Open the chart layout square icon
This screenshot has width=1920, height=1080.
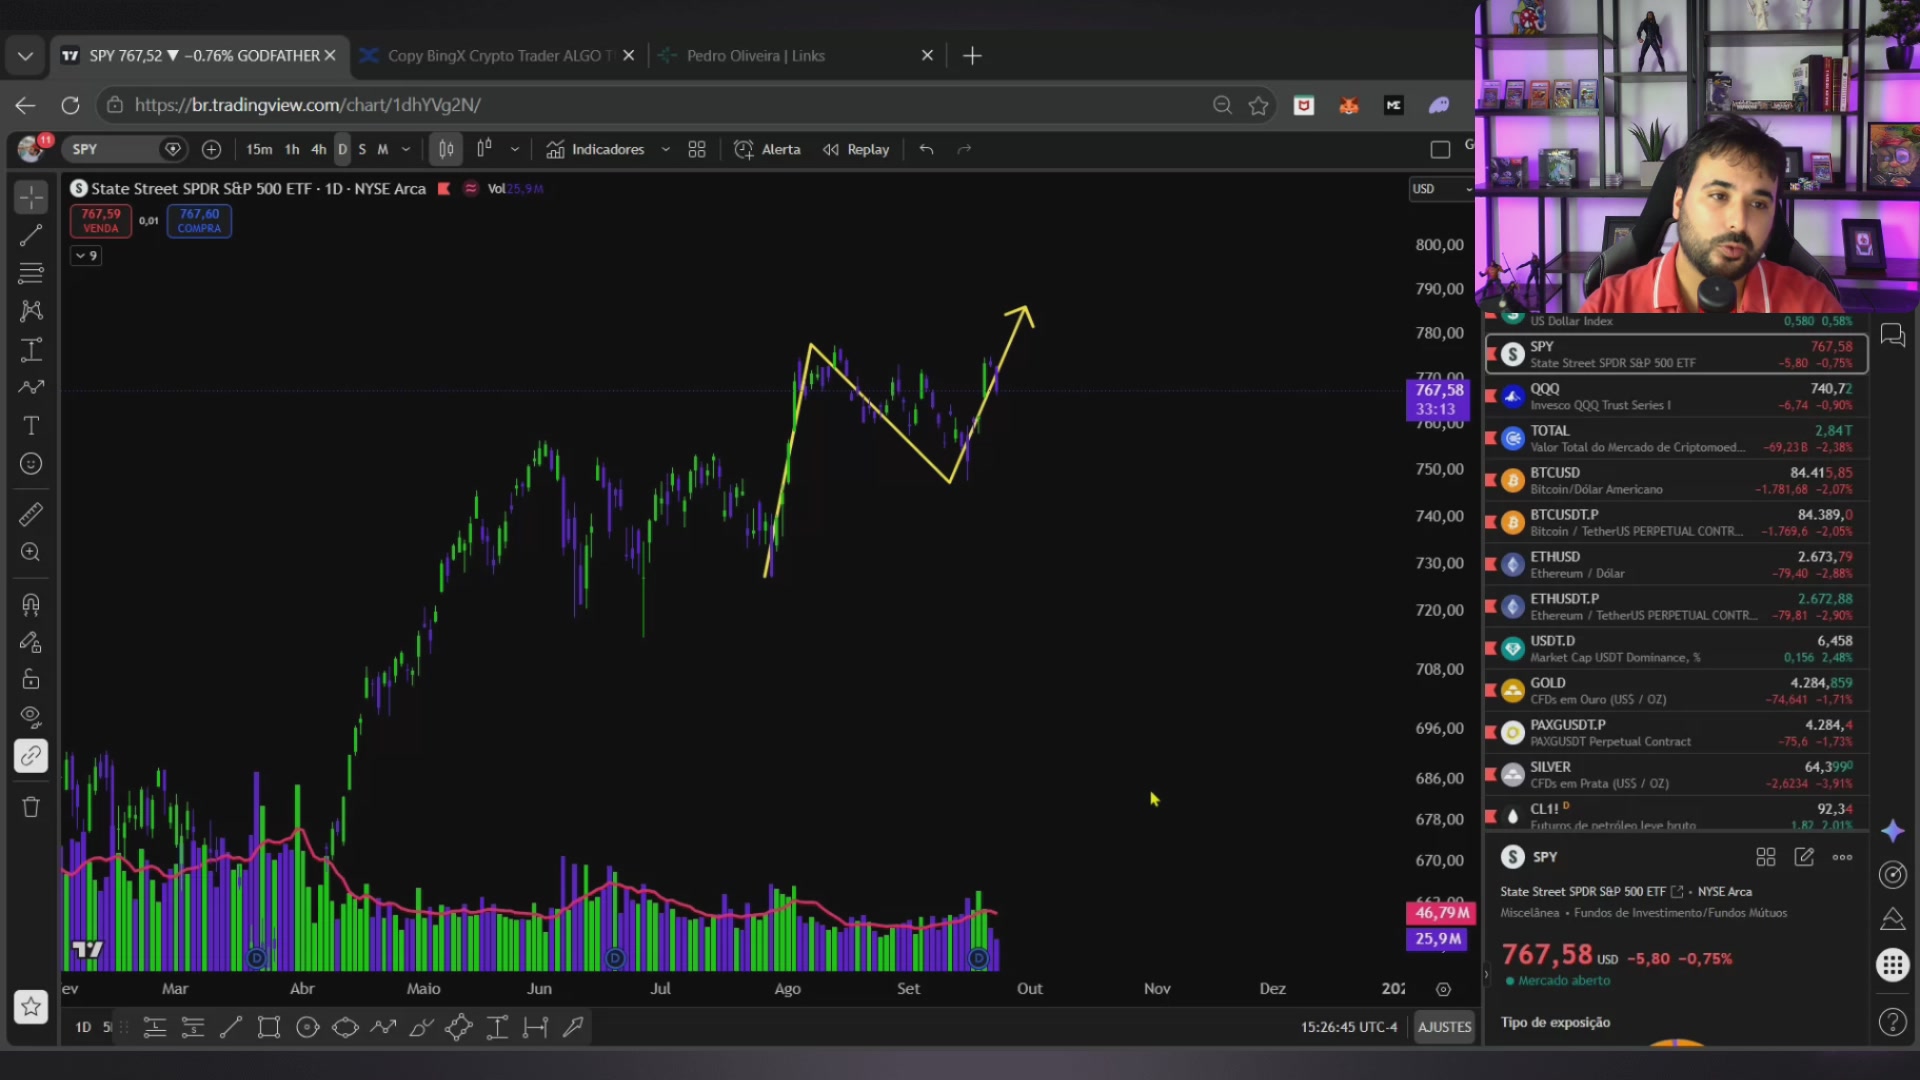click(1440, 149)
